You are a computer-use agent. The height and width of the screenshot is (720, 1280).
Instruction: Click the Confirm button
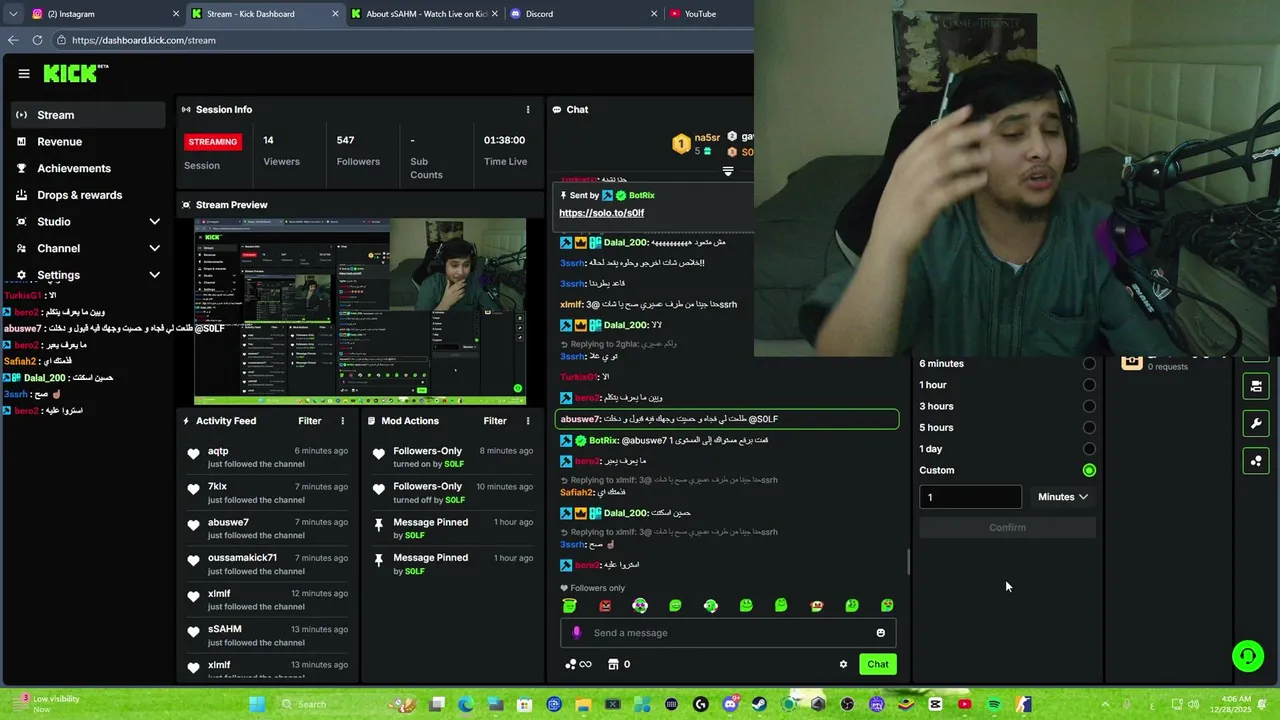pos(1007,527)
